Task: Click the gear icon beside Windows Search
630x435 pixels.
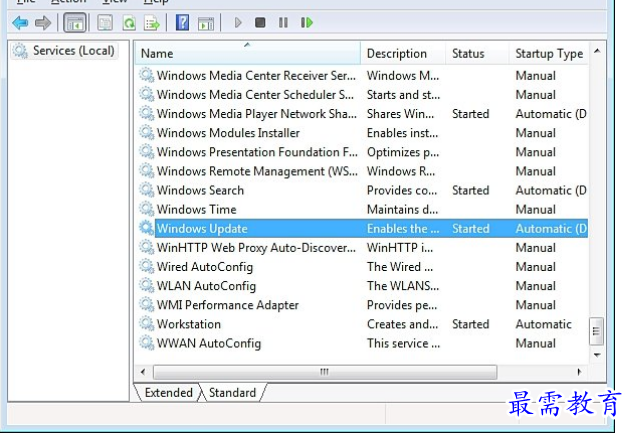Action: 147,190
